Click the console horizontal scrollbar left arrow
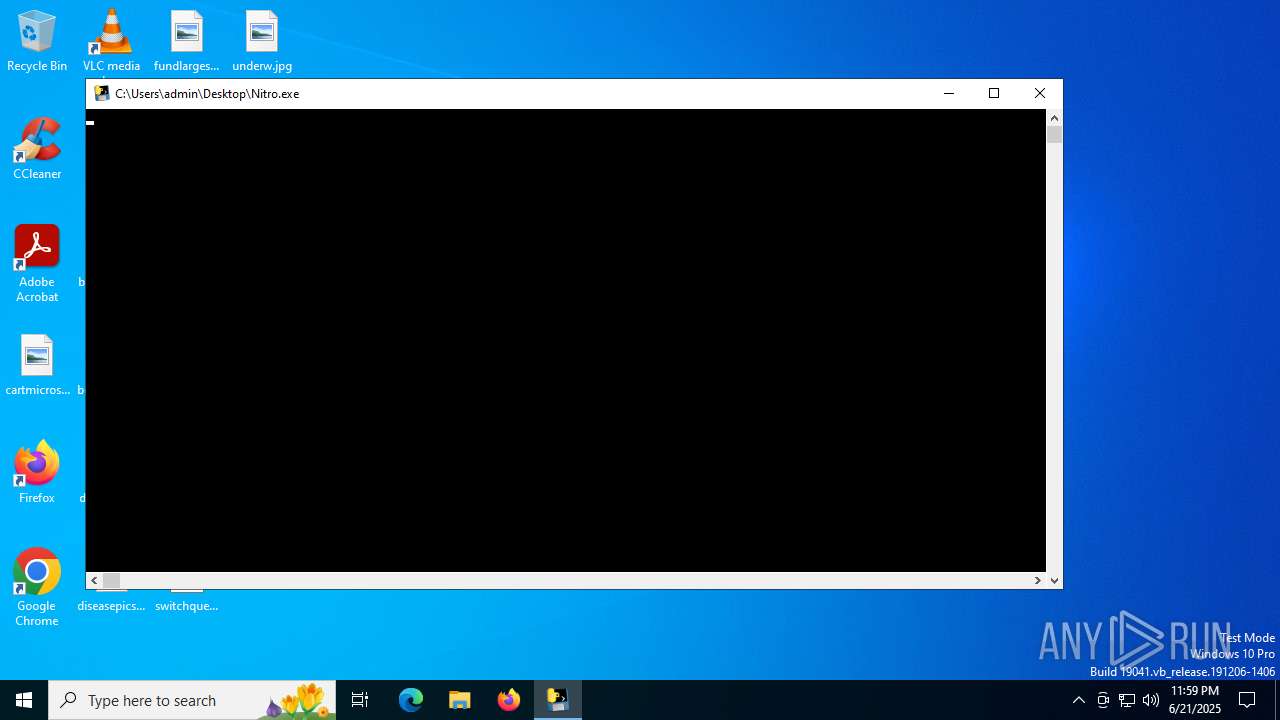The image size is (1280, 720). (x=94, y=580)
